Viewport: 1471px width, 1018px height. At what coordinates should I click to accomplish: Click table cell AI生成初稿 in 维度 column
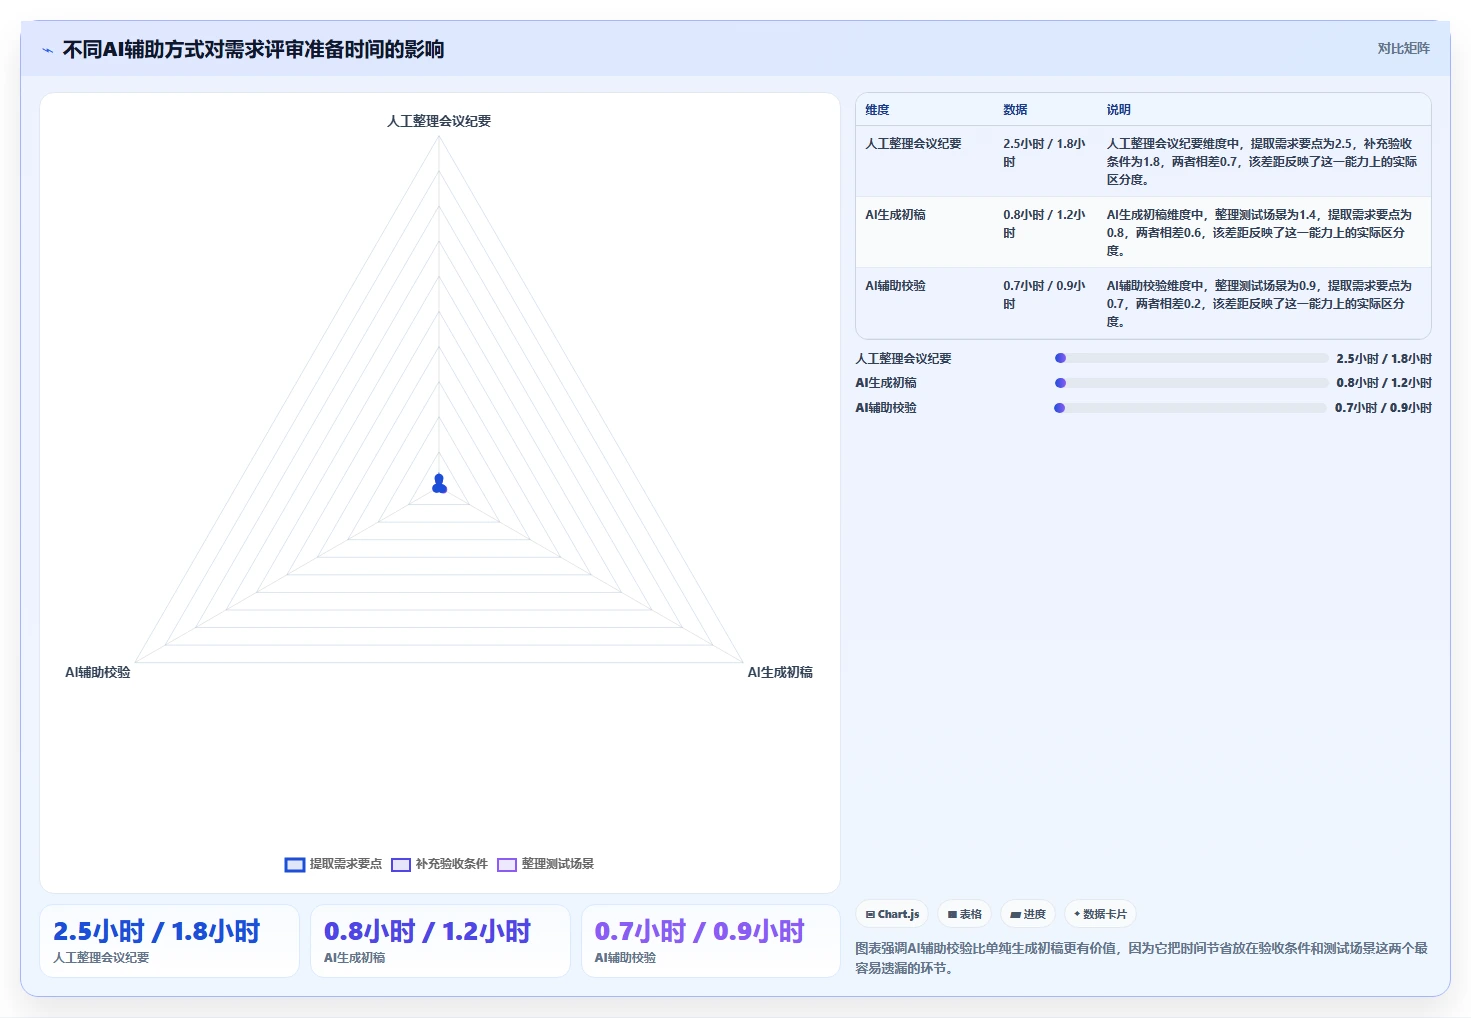click(895, 215)
